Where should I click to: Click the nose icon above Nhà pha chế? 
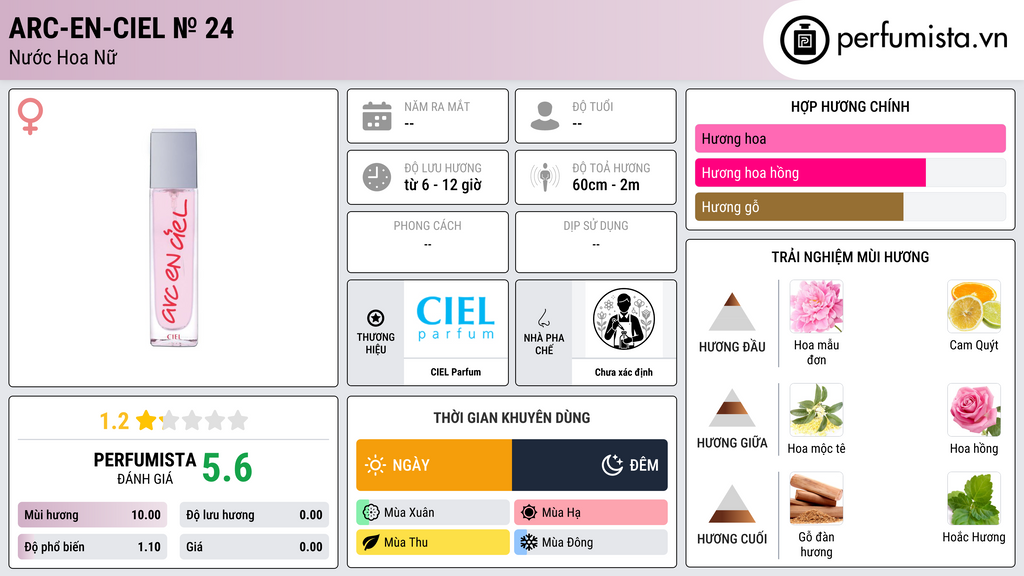pyautogui.click(x=543, y=318)
